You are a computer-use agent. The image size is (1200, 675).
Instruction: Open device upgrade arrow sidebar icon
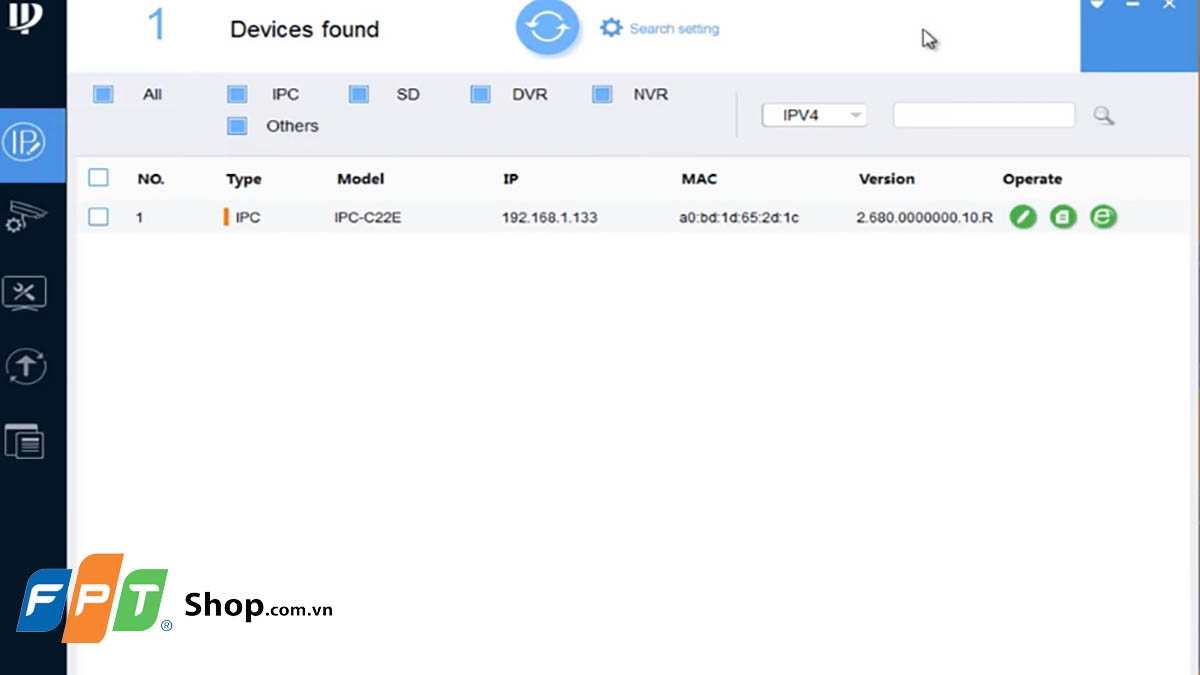click(x=25, y=366)
